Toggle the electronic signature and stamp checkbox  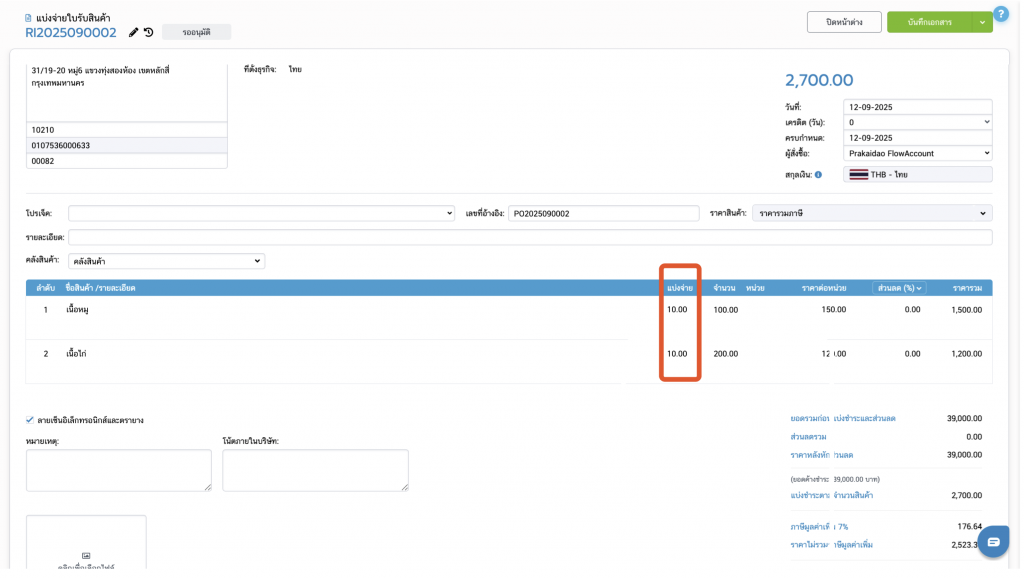[30, 420]
